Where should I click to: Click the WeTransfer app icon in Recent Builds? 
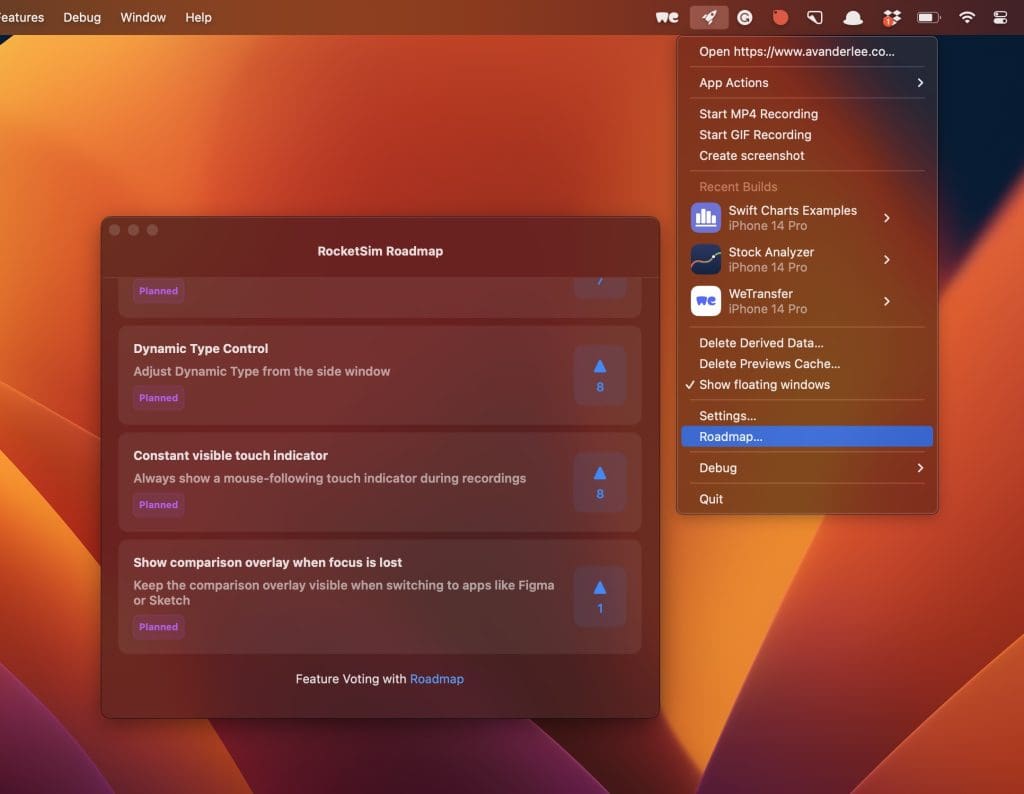click(x=705, y=301)
